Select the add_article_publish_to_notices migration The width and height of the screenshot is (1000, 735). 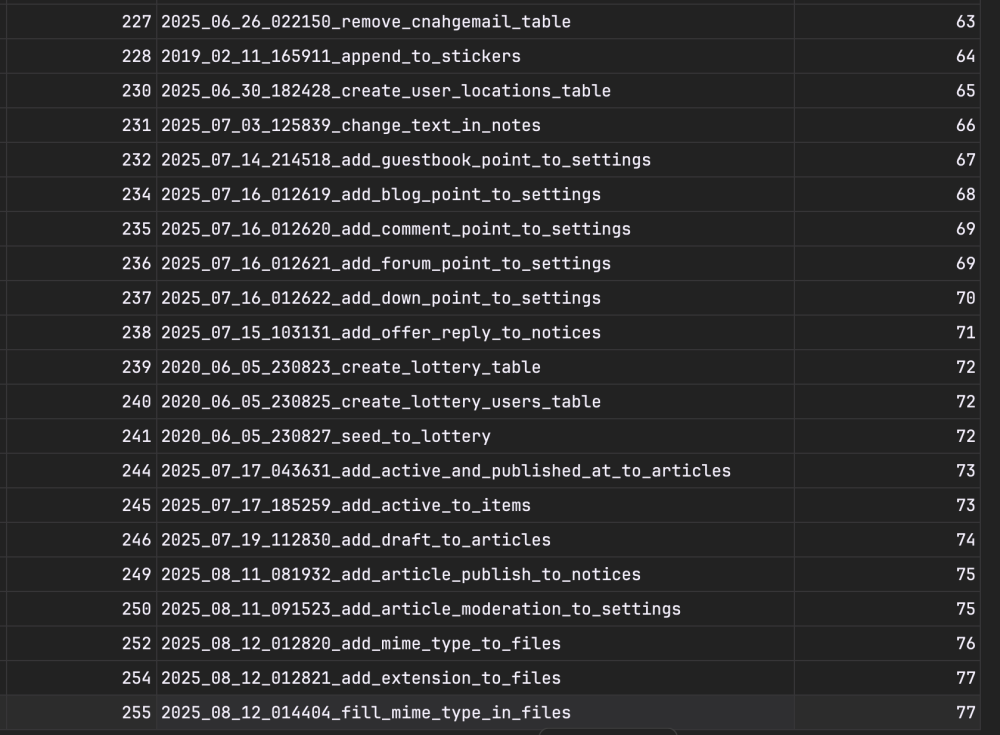click(401, 574)
